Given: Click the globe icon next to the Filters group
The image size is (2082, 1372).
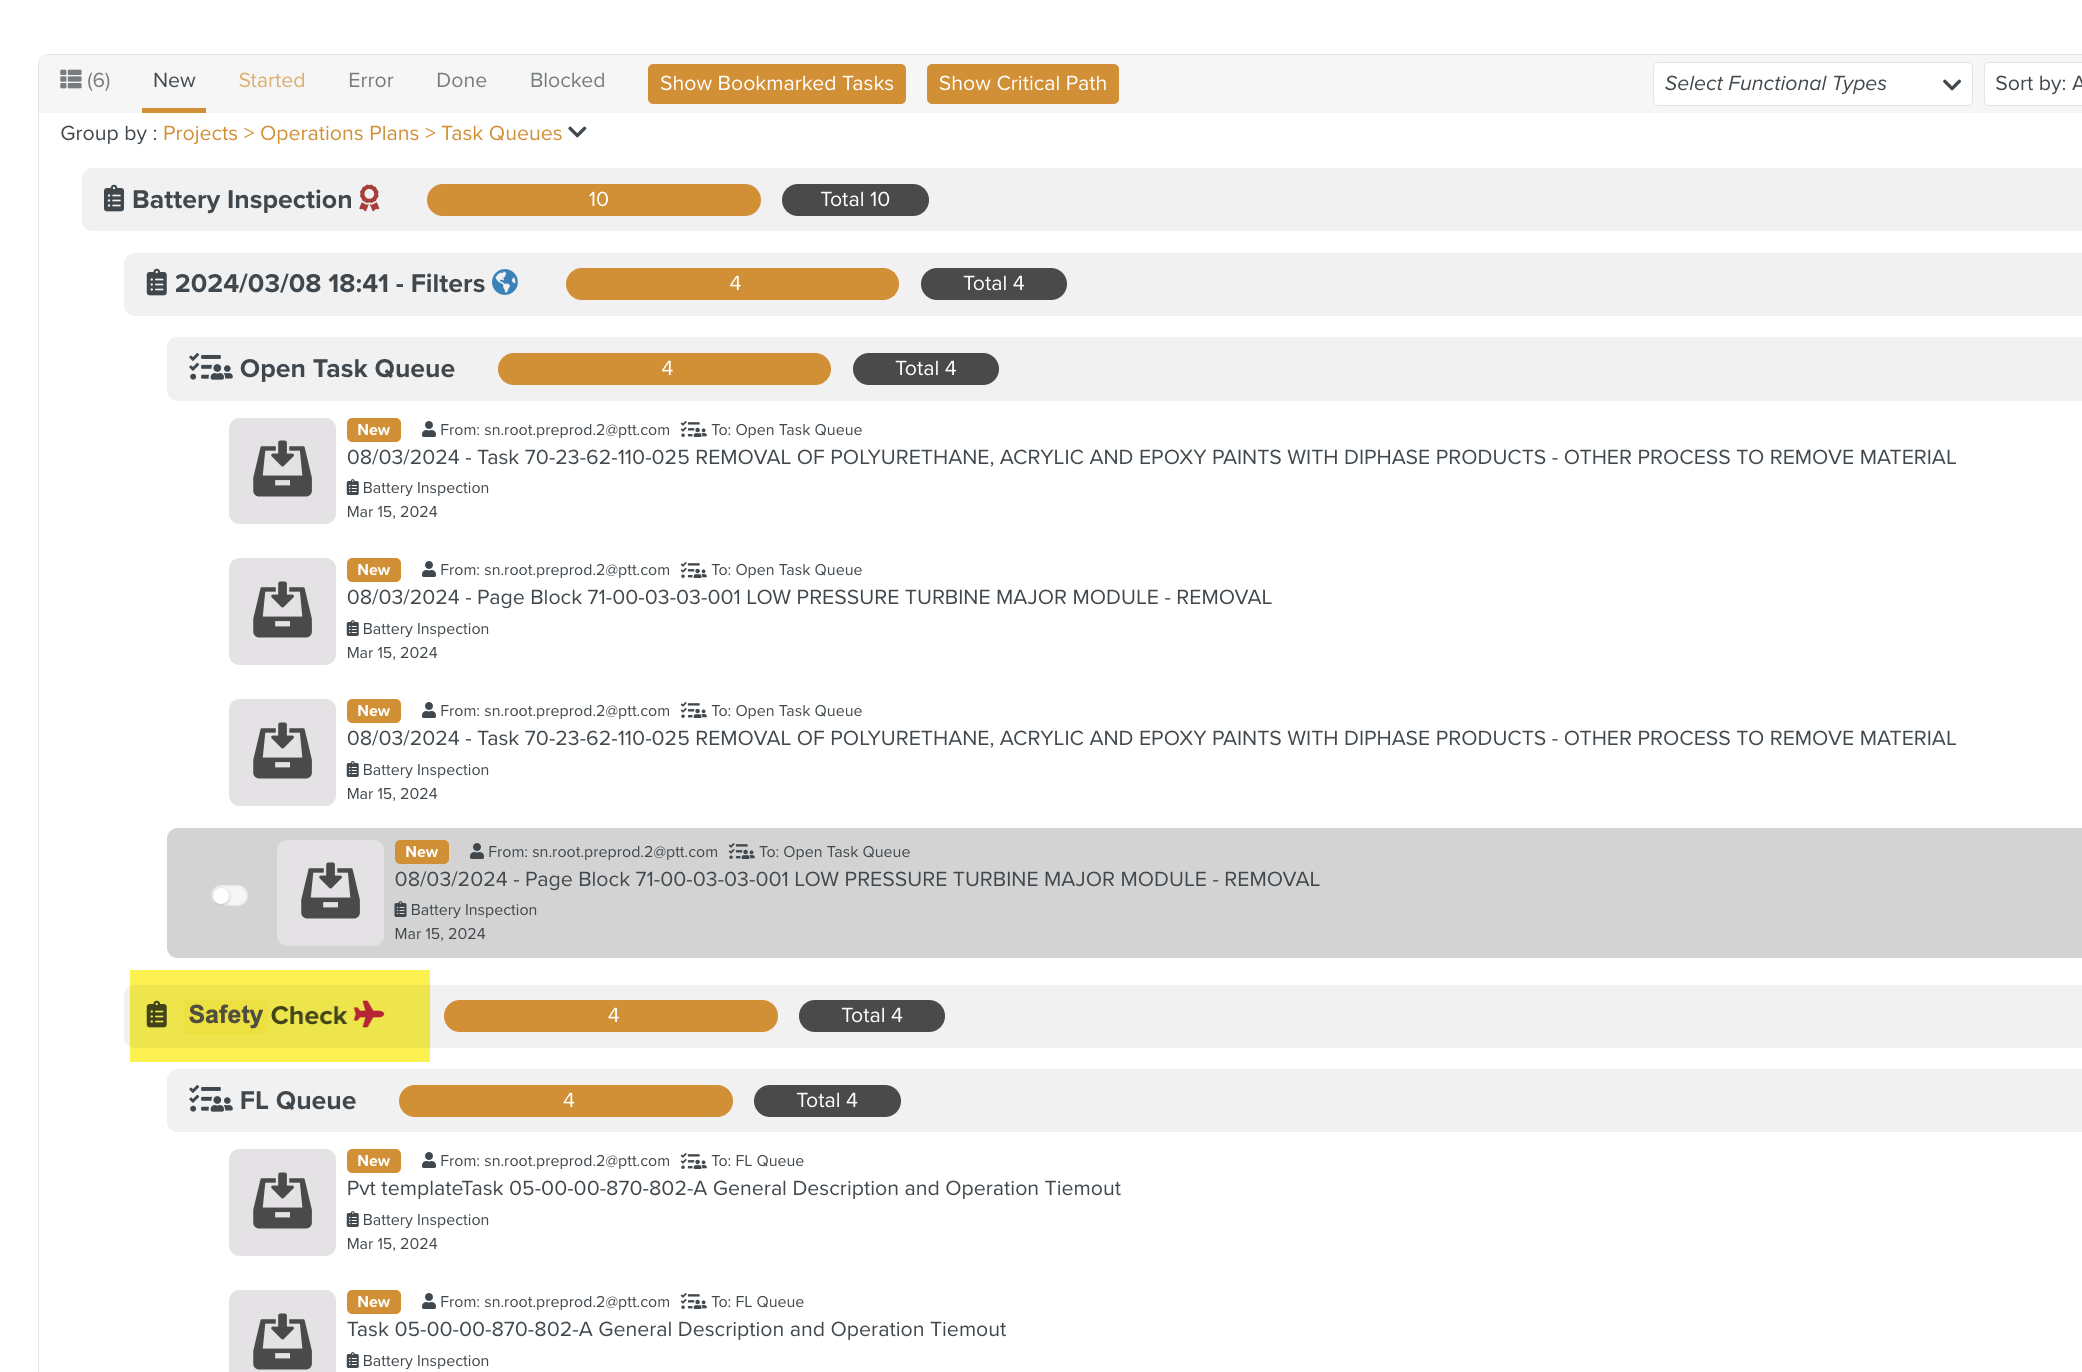Looking at the screenshot, I should [504, 283].
